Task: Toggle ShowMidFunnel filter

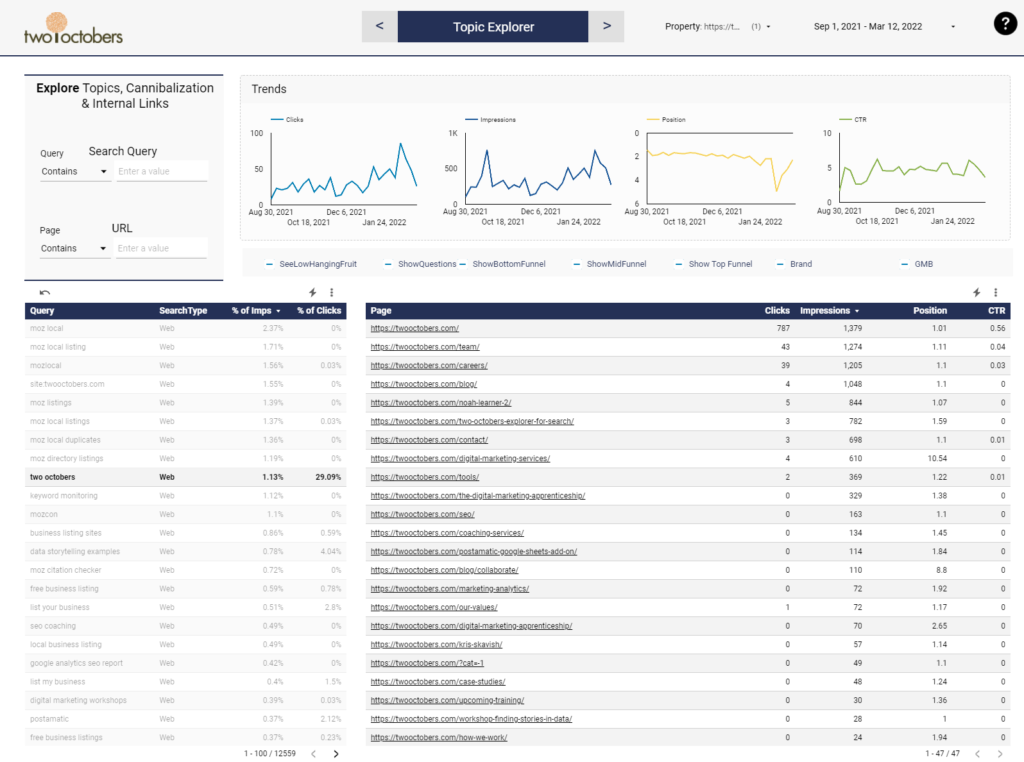Action: (609, 264)
